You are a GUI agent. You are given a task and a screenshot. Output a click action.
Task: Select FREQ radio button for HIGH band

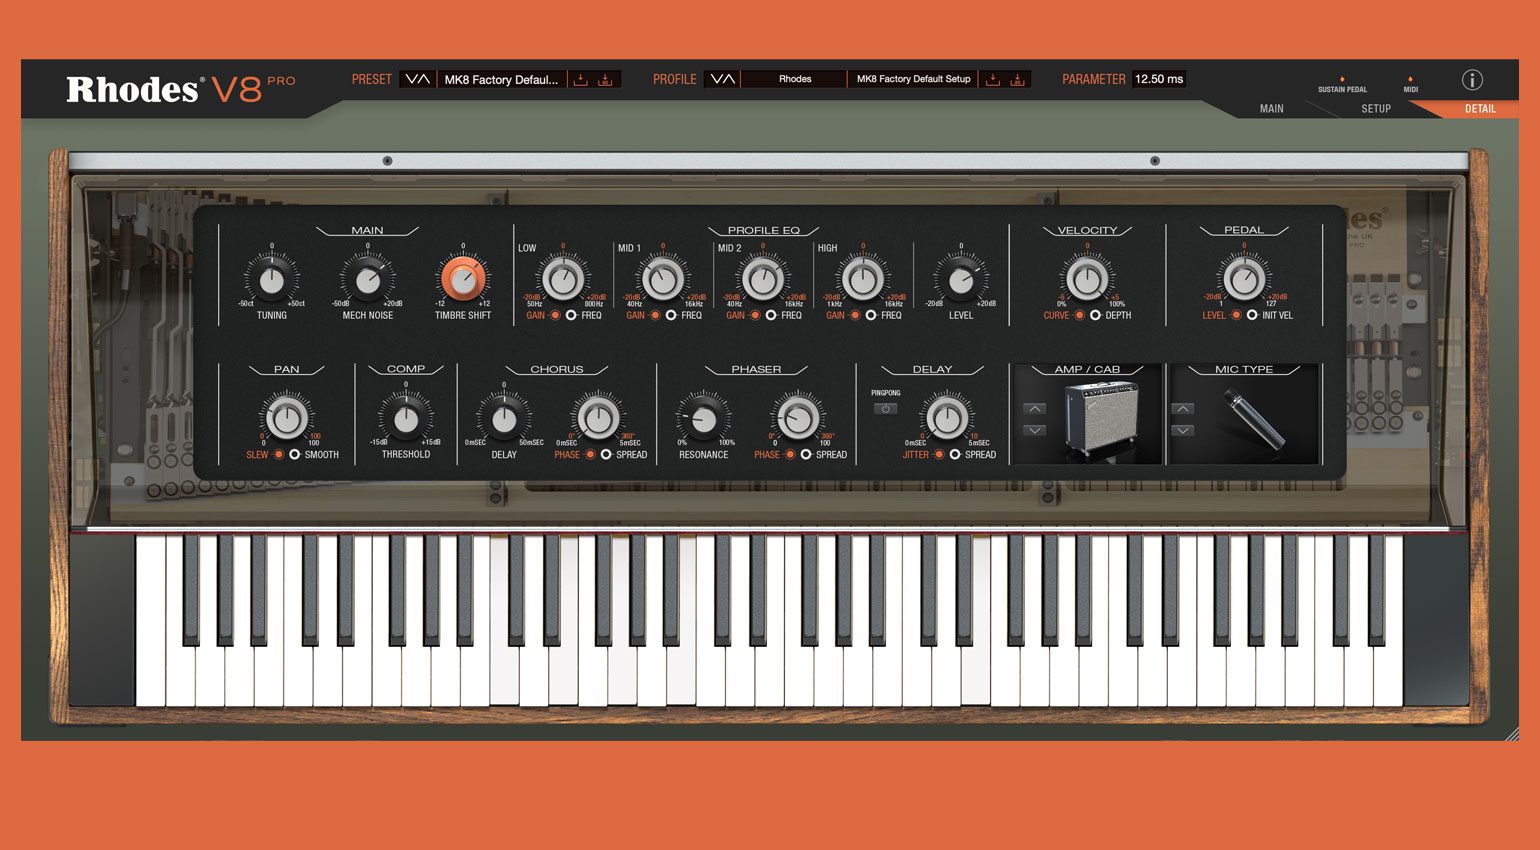coord(871,315)
